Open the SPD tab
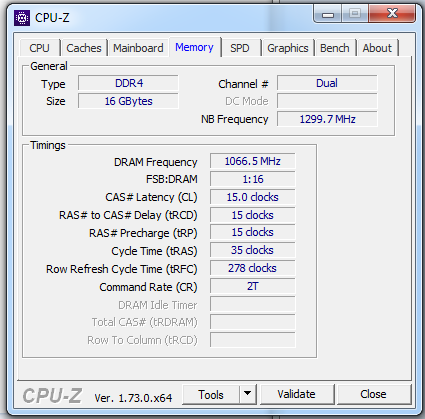The image size is (425, 419). coord(240,48)
